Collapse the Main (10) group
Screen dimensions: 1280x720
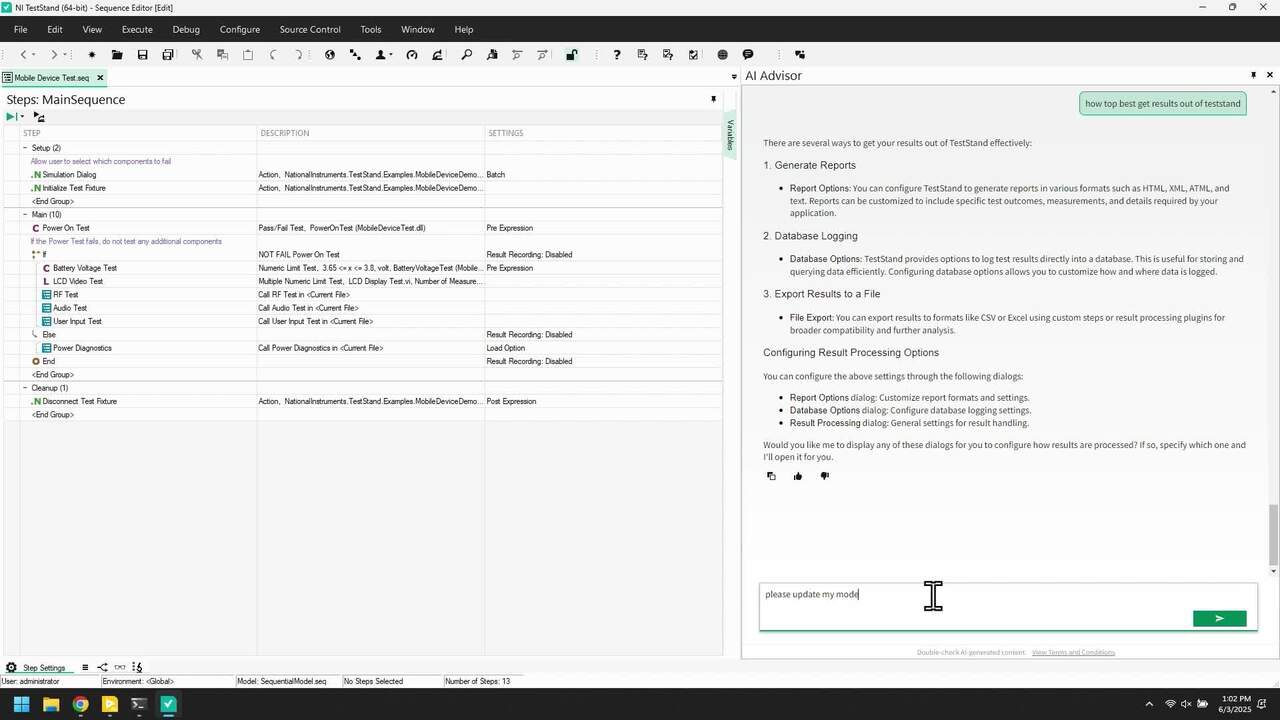23,214
